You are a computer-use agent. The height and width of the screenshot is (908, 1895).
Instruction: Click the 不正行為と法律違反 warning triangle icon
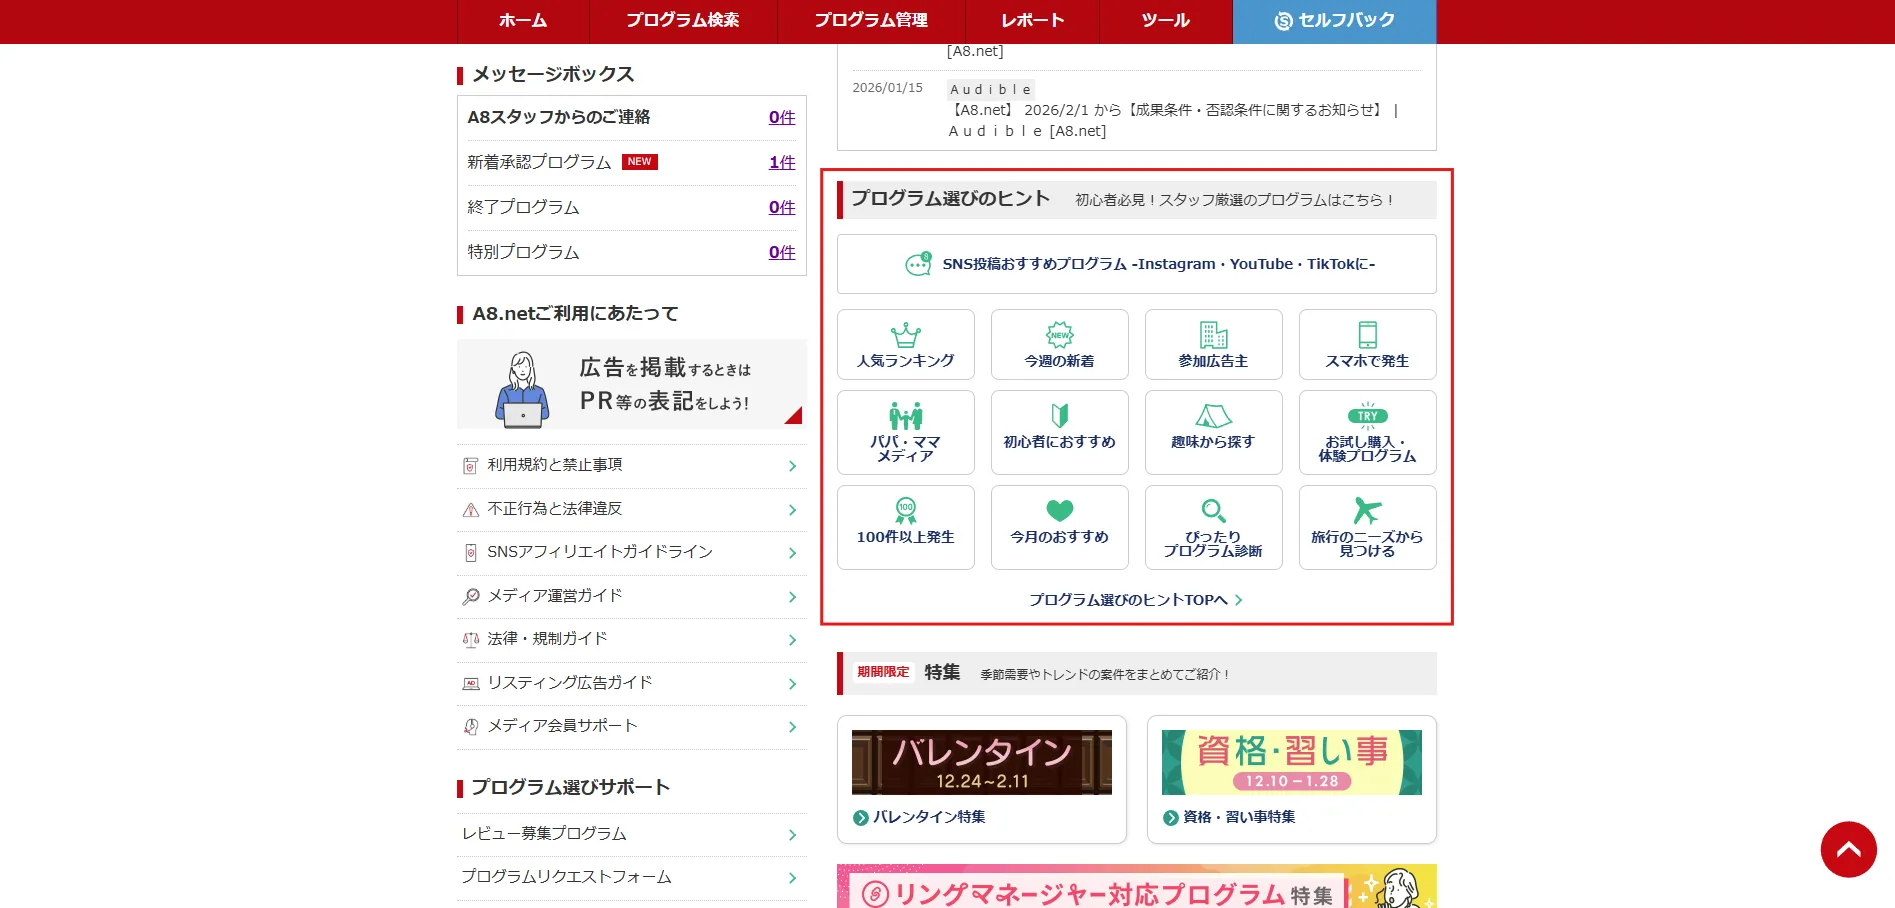coord(470,510)
